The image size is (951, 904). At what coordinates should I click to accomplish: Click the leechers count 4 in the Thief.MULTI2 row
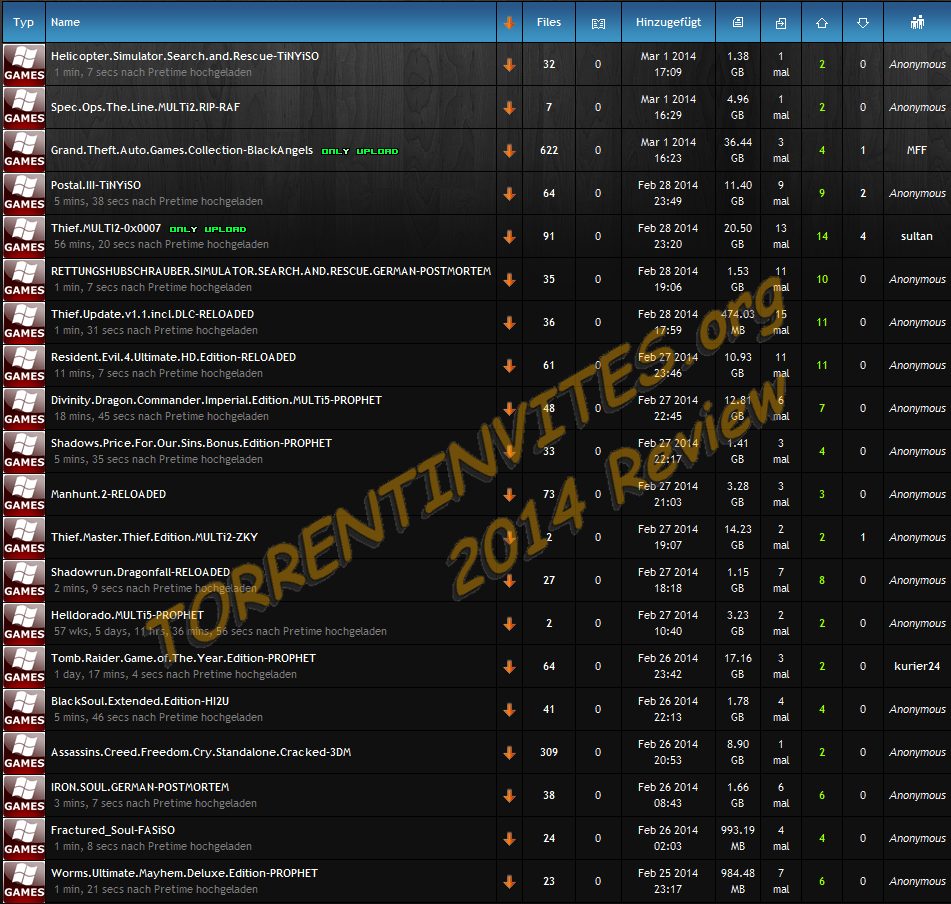click(863, 236)
